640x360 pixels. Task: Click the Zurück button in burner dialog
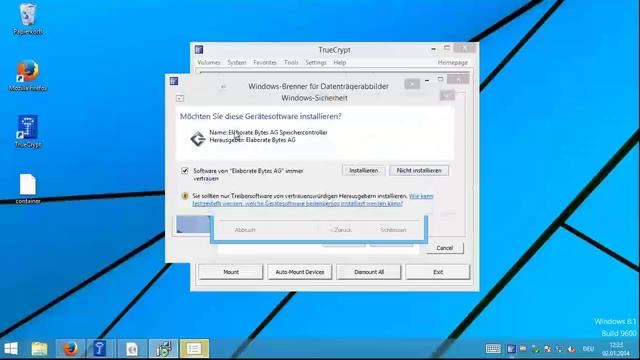[x=341, y=230]
